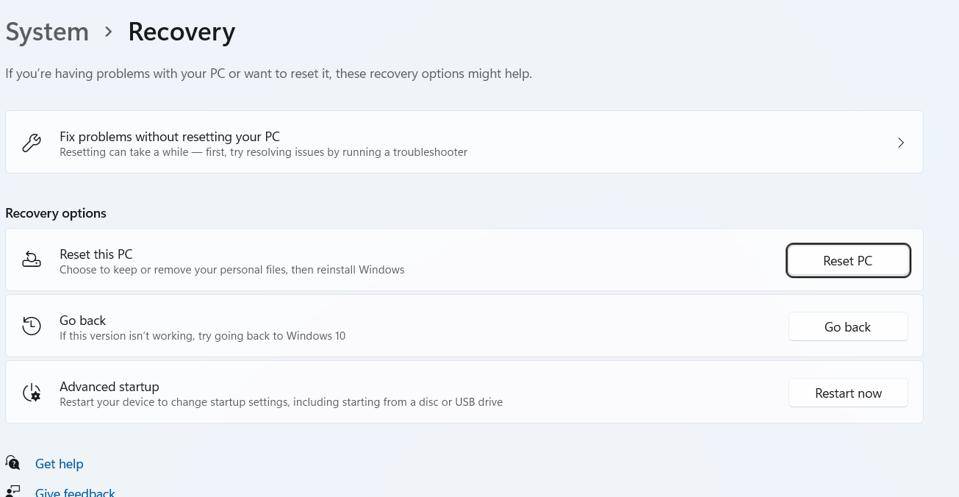Image resolution: width=959 pixels, height=497 pixels.
Task: Click the Get help headset icon
Action: coord(13,463)
